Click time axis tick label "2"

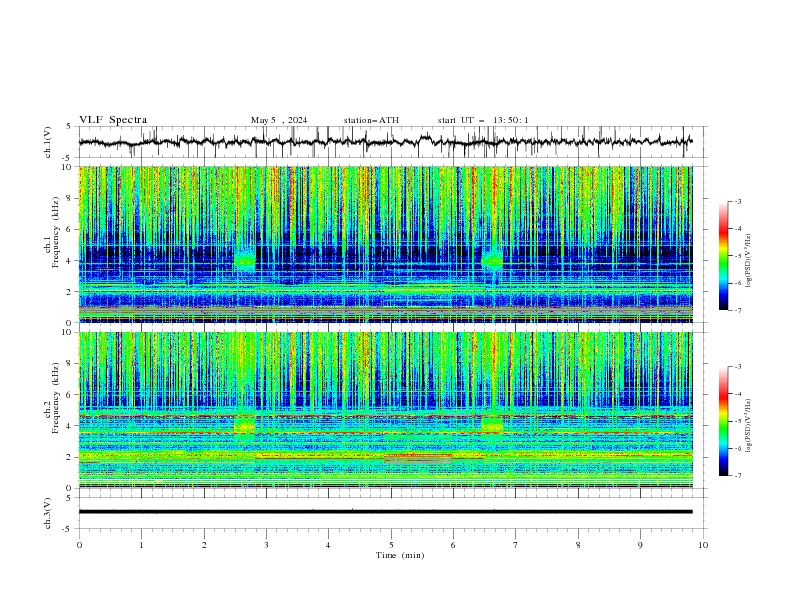coord(204,545)
